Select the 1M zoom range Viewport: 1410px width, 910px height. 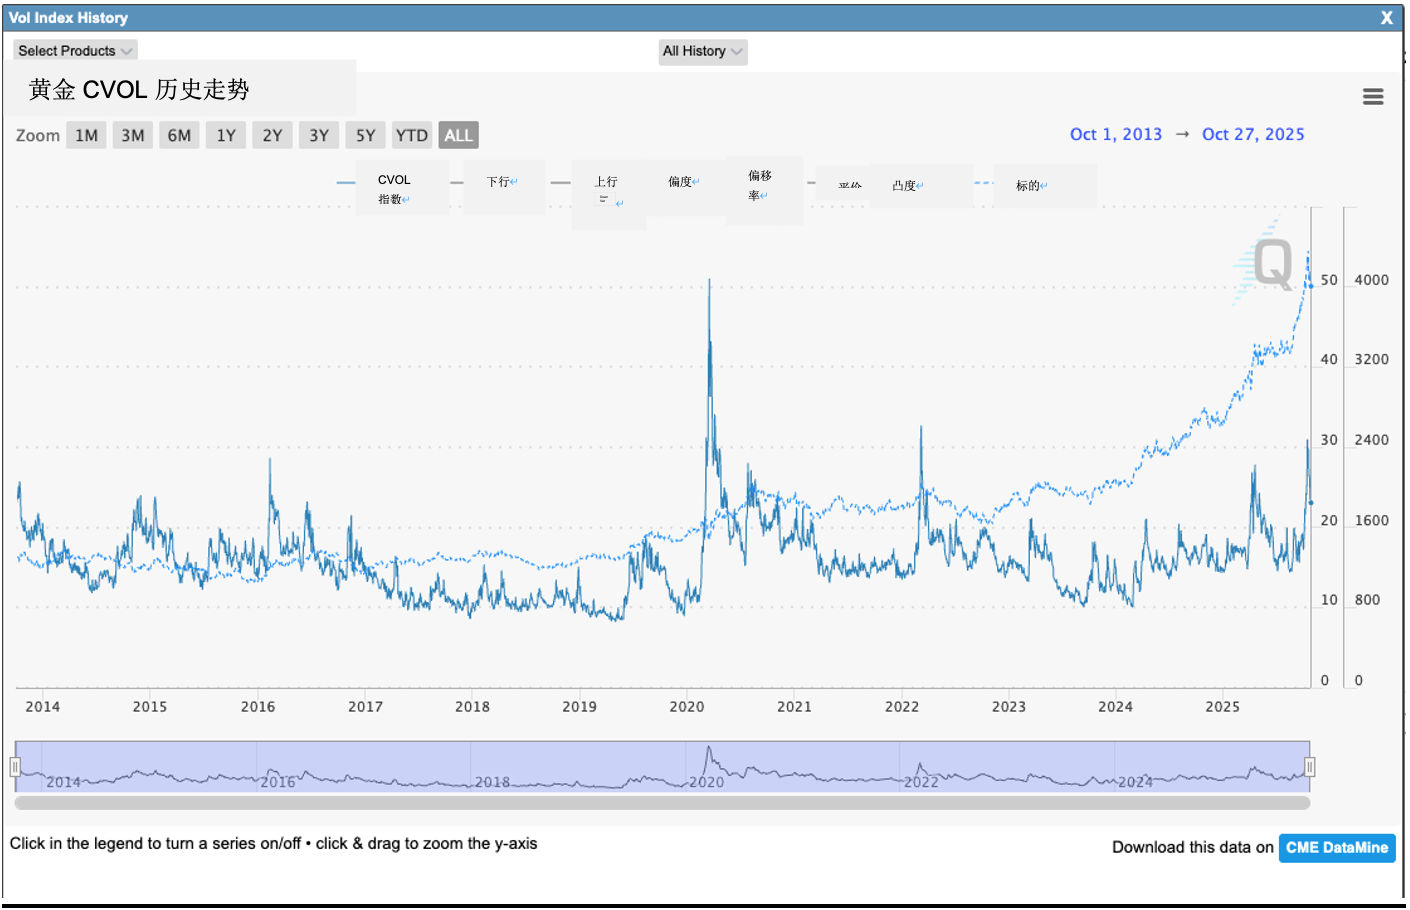[x=87, y=135]
